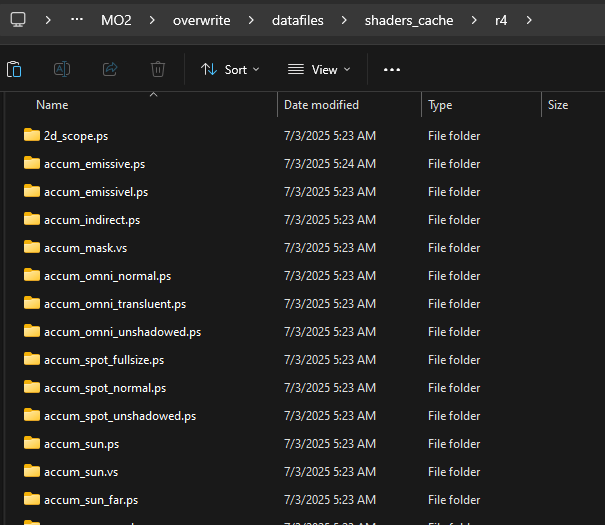Select the accum_spot_fullsize.ps folder

click(x=104, y=360)
